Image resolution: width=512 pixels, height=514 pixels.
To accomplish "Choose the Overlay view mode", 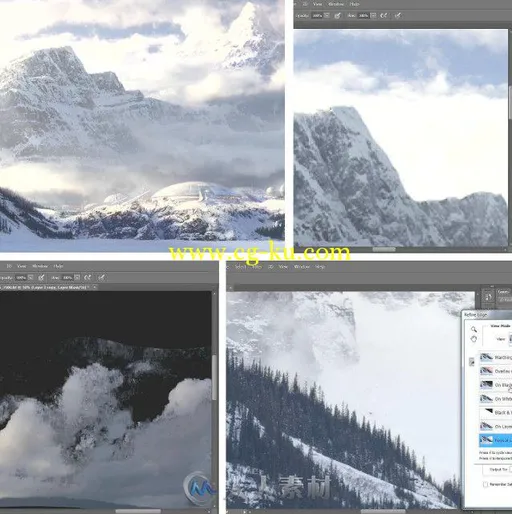I will (496, 371).
